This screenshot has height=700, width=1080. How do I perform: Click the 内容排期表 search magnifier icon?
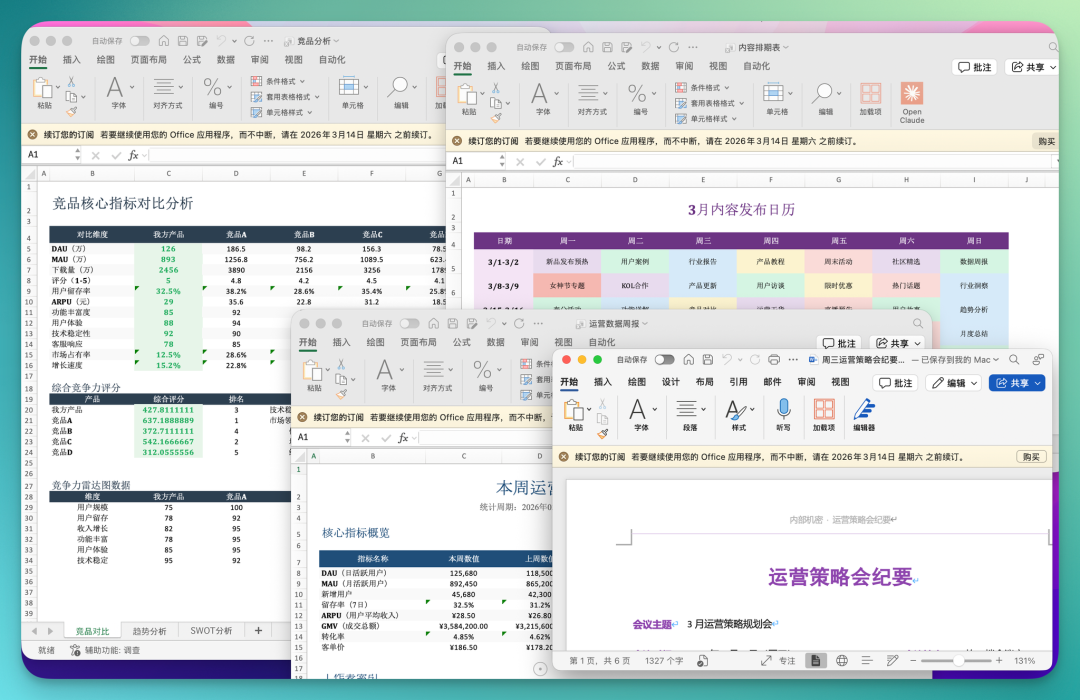pyautogui.click(x=1052, y=48)
